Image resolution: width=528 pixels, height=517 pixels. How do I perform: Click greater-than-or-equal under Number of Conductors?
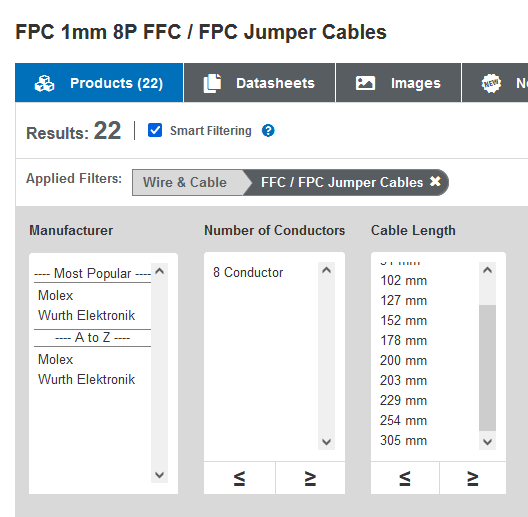310,478
